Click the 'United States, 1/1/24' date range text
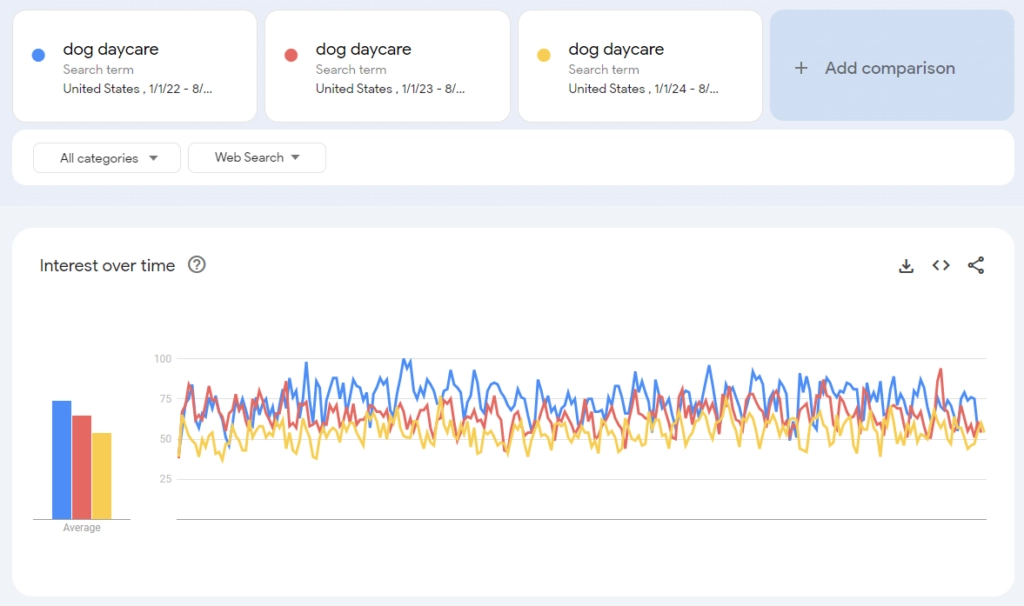 point(643,89)
